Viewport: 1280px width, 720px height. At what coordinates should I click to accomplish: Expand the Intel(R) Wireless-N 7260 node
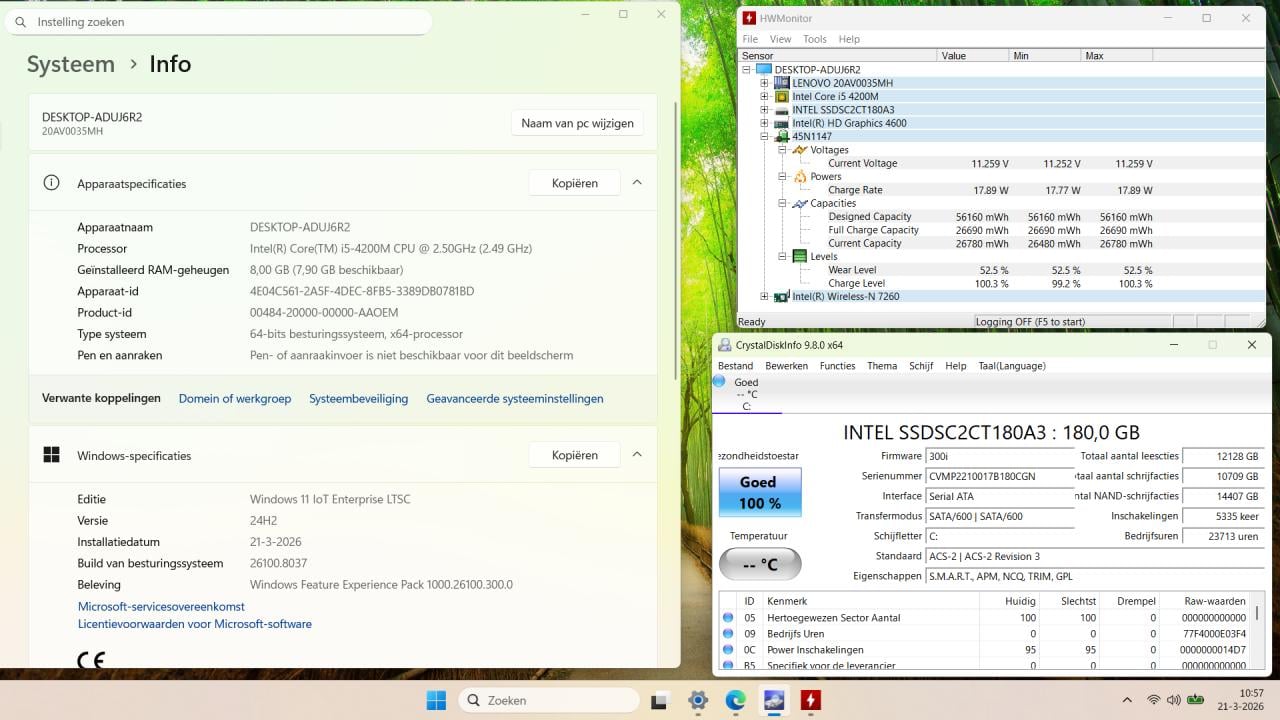point(765,296)
